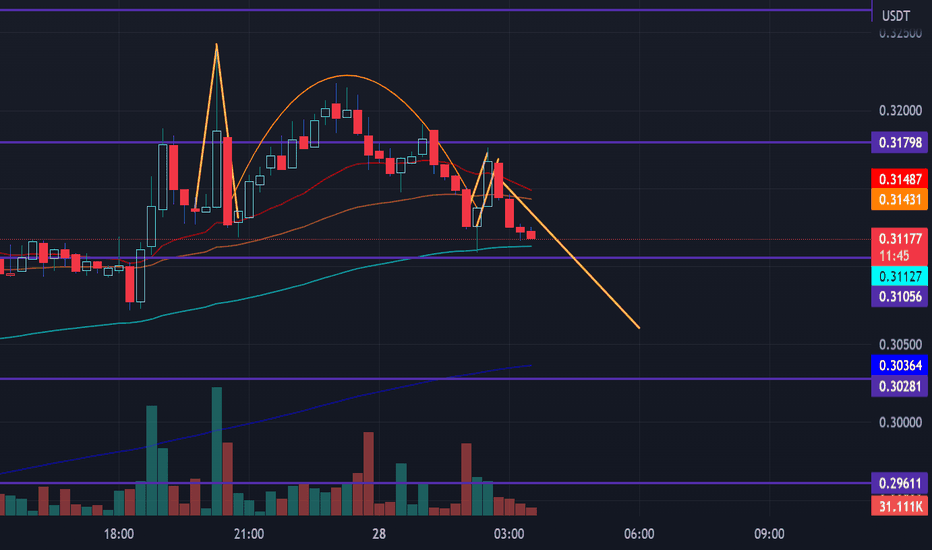Click the orange 0.31431 moving average label

click(x=899, y=199)
